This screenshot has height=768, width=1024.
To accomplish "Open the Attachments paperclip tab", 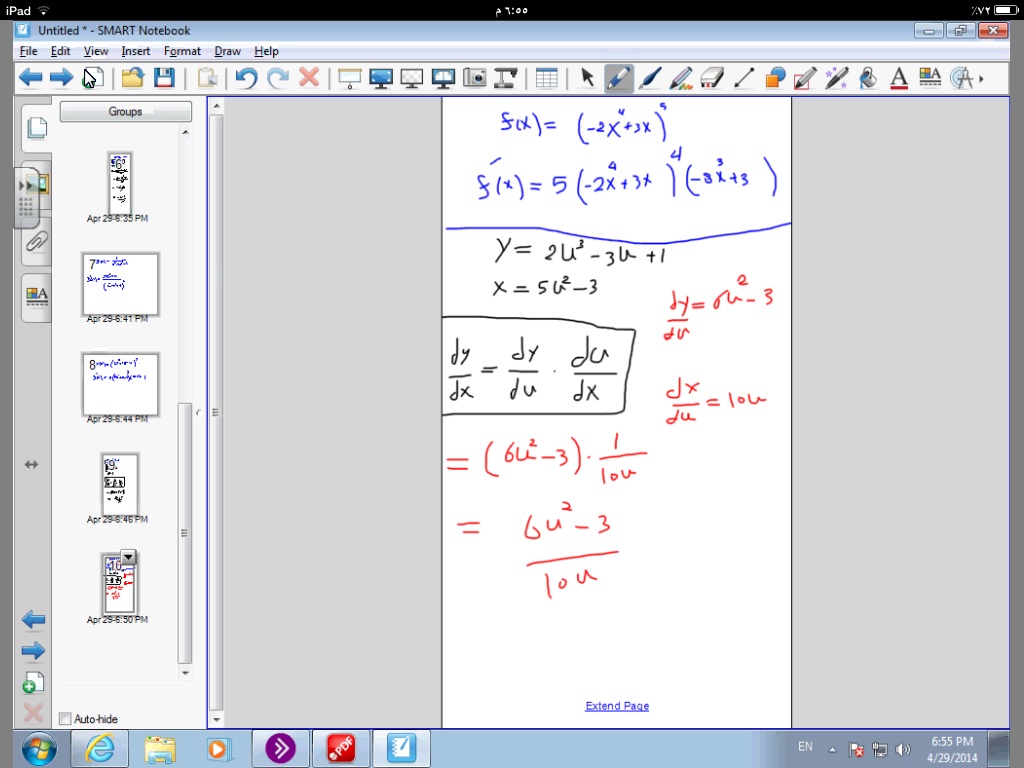I will (36, 241).
